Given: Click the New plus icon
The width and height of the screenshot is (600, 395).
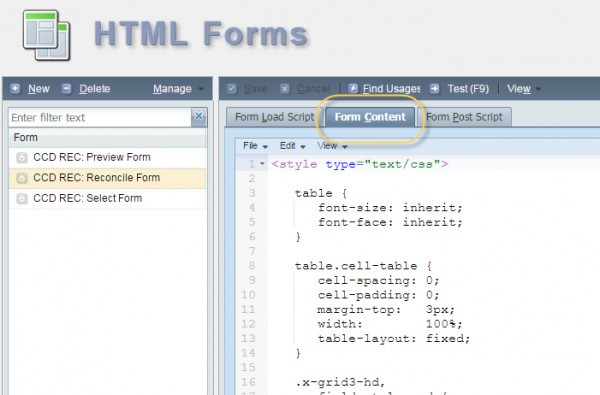Looking at the screenshot, I should tap(15, 88).
